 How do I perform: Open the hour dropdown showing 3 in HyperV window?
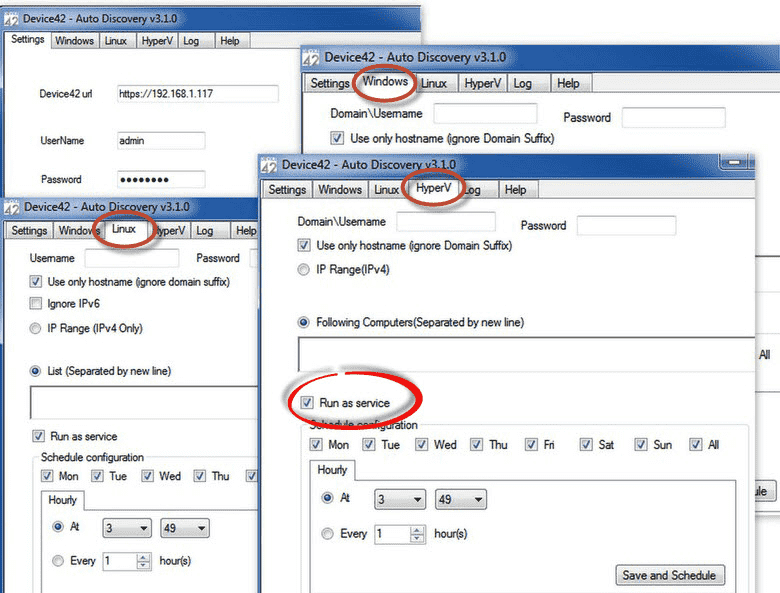click(400, 499)
